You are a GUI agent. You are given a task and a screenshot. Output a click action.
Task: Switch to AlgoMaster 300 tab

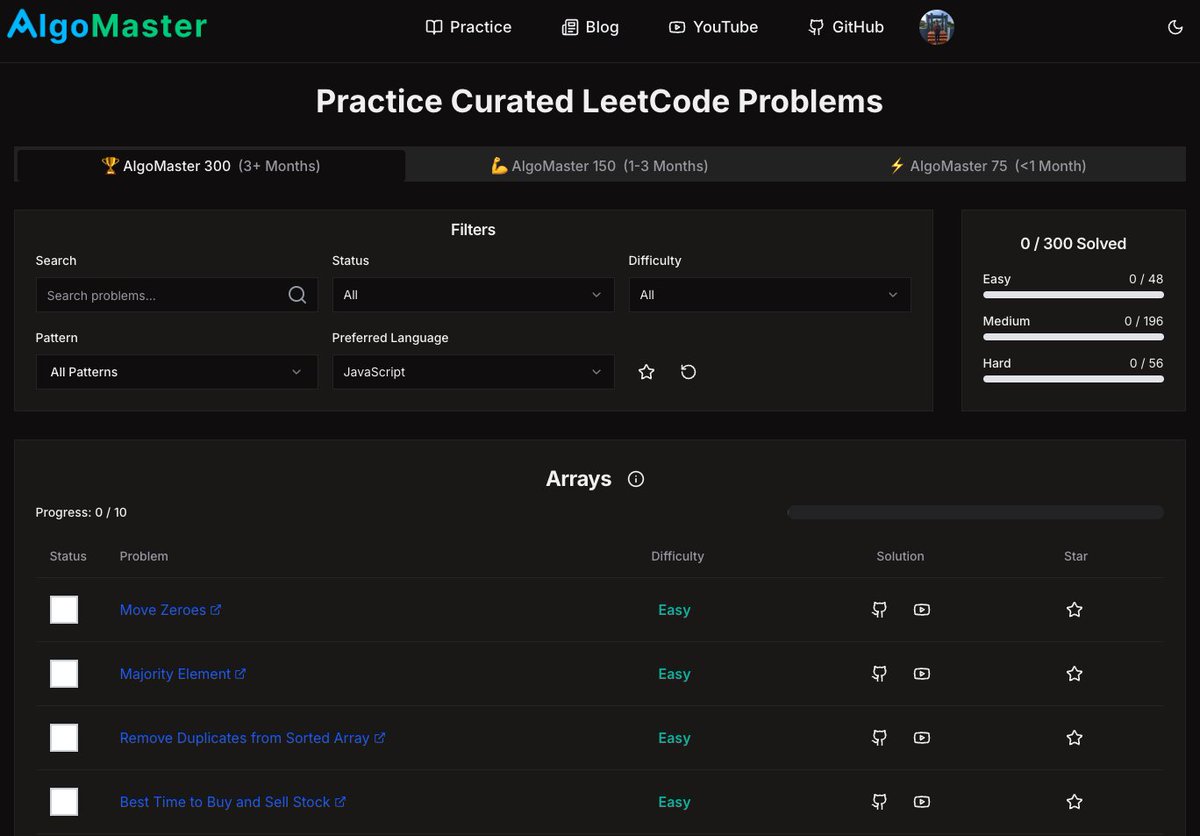211,166
